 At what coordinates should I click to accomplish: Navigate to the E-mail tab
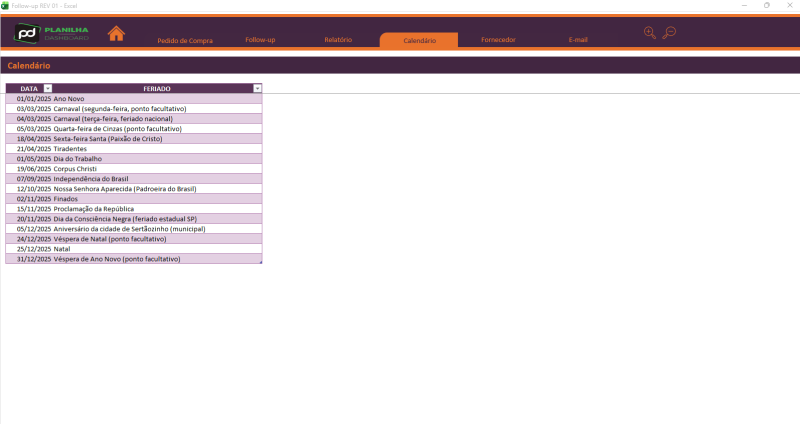(578, 40)
